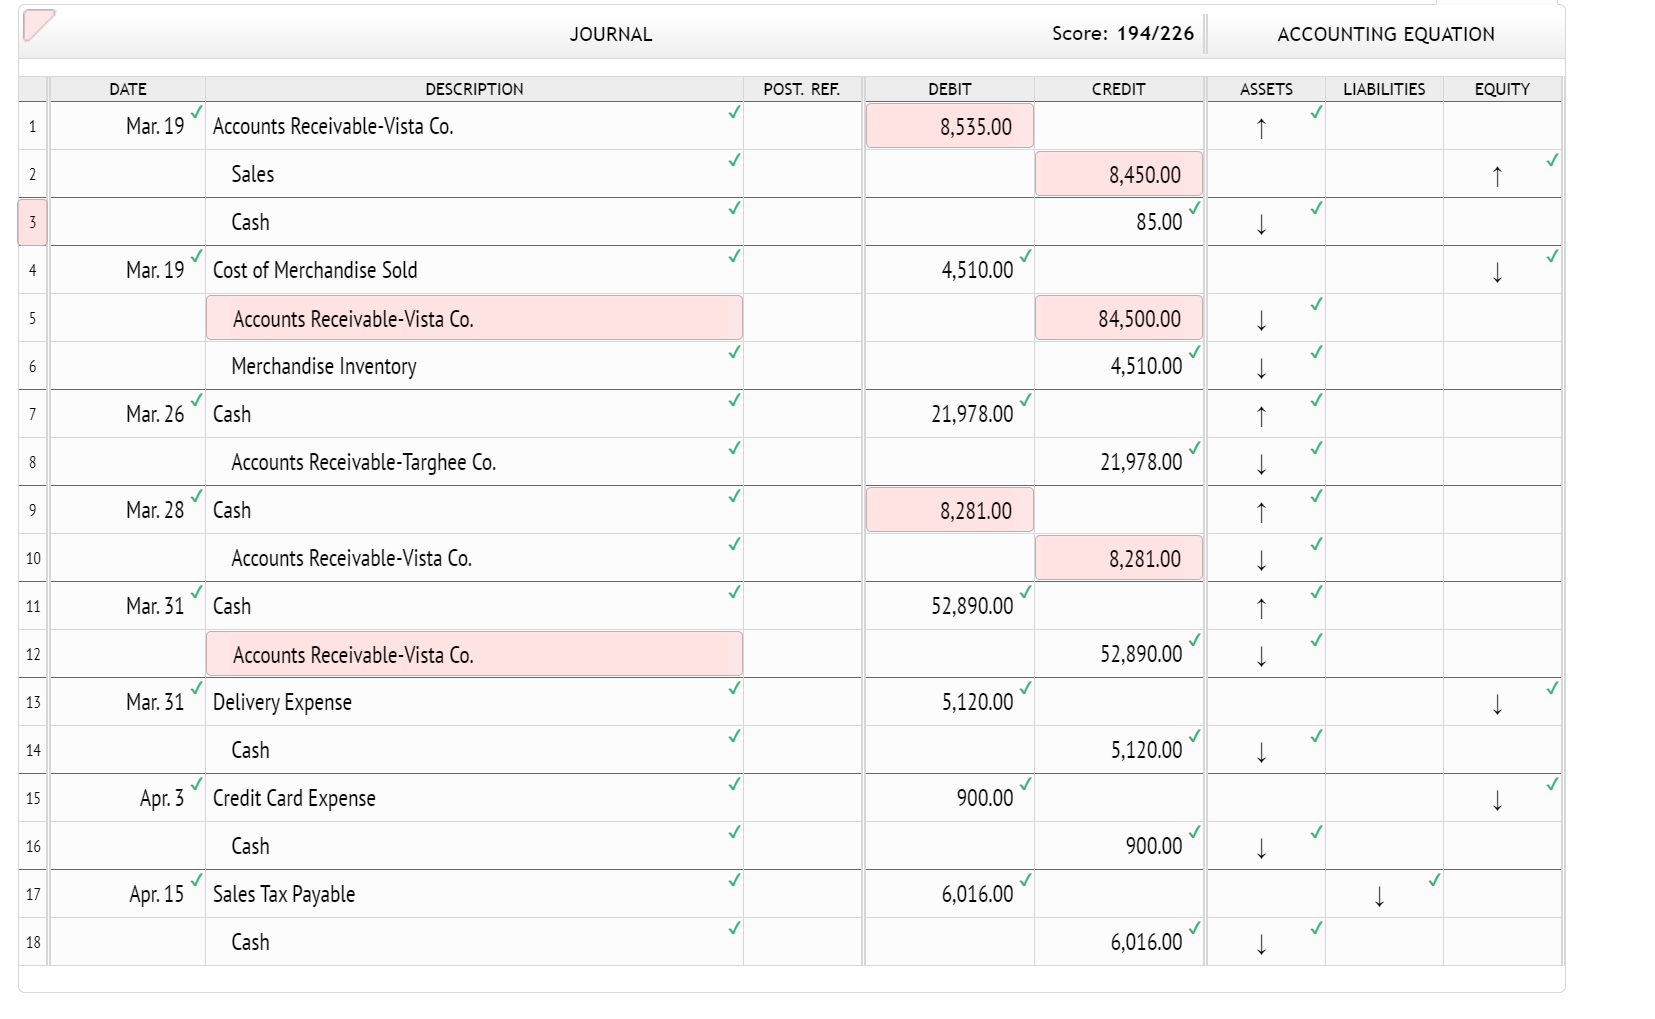
Task: Click the checkmark beside the Mar. 28 date
Action: (197, 495)
